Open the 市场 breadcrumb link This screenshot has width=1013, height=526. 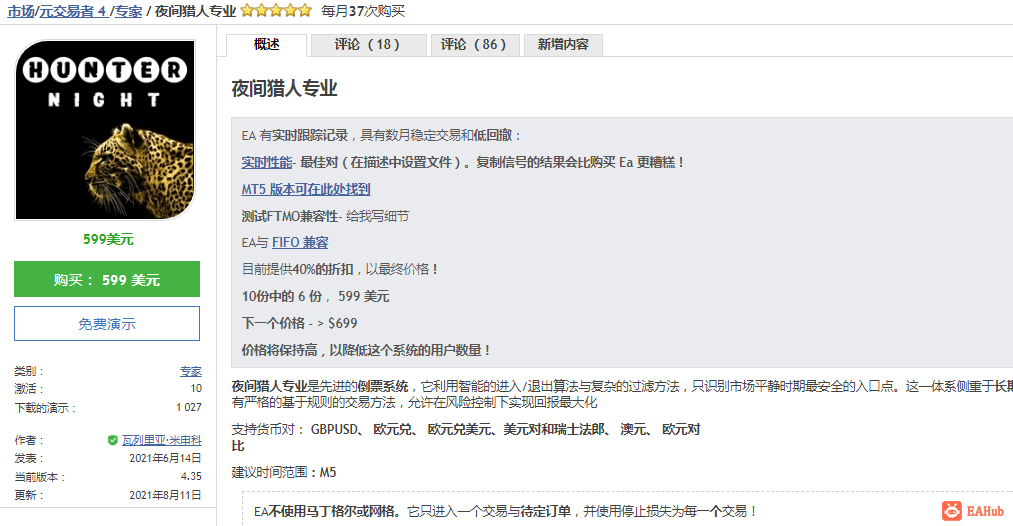(x=21, y=11)
